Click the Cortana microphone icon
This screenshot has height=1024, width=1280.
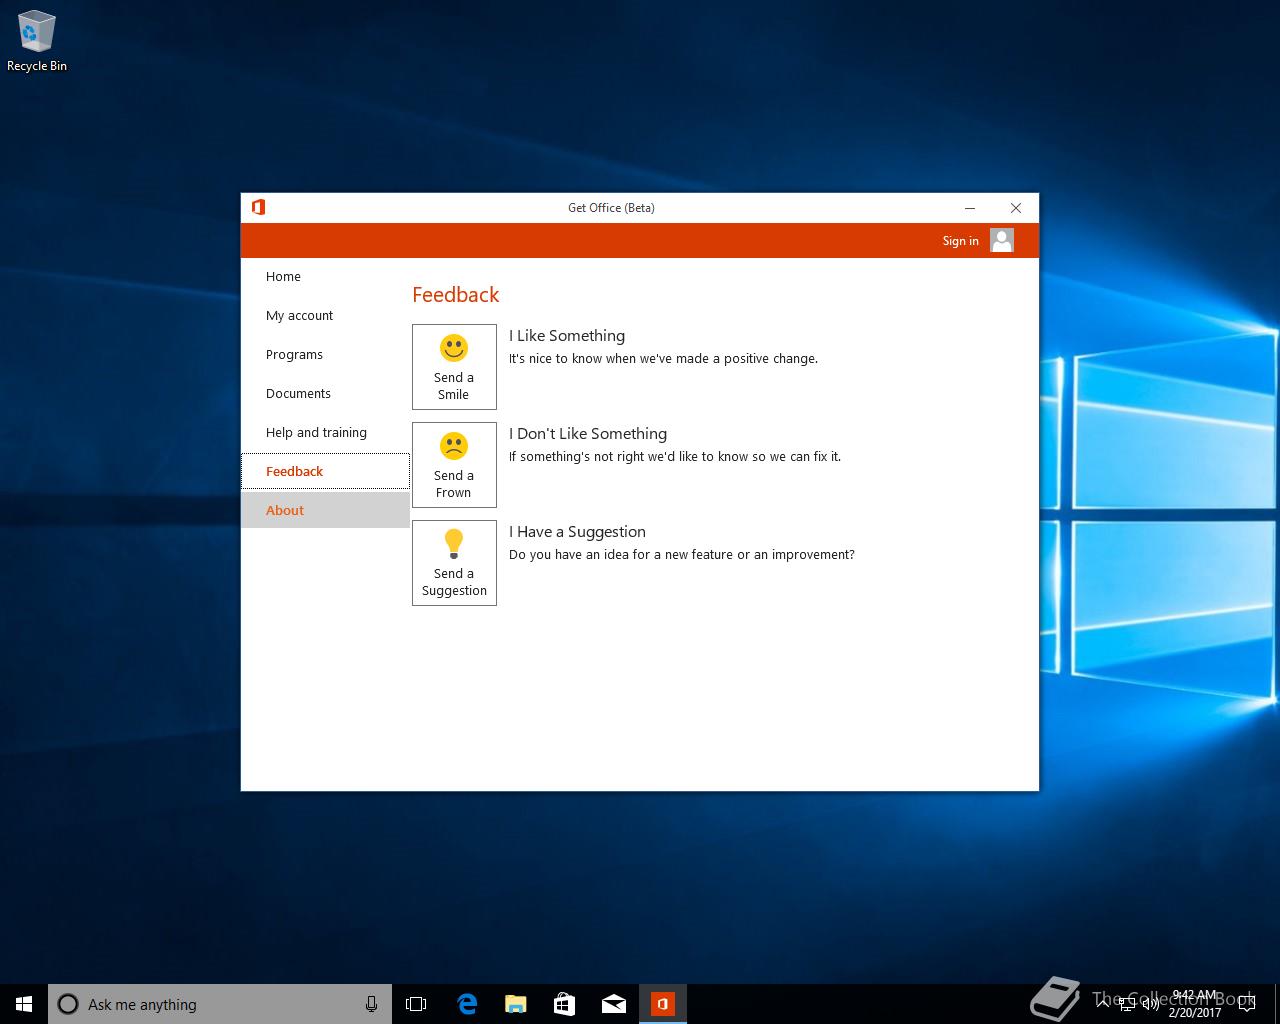(x=371, y=1004)
